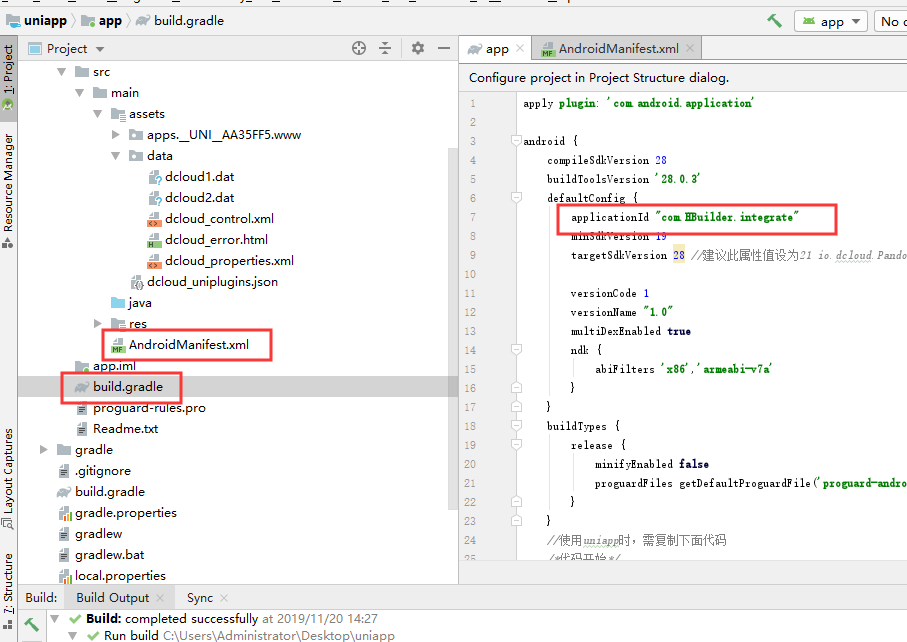Viewport: 907px width, 642px height.
Task: Click the applicationId value string
Action: coord(727,217)
